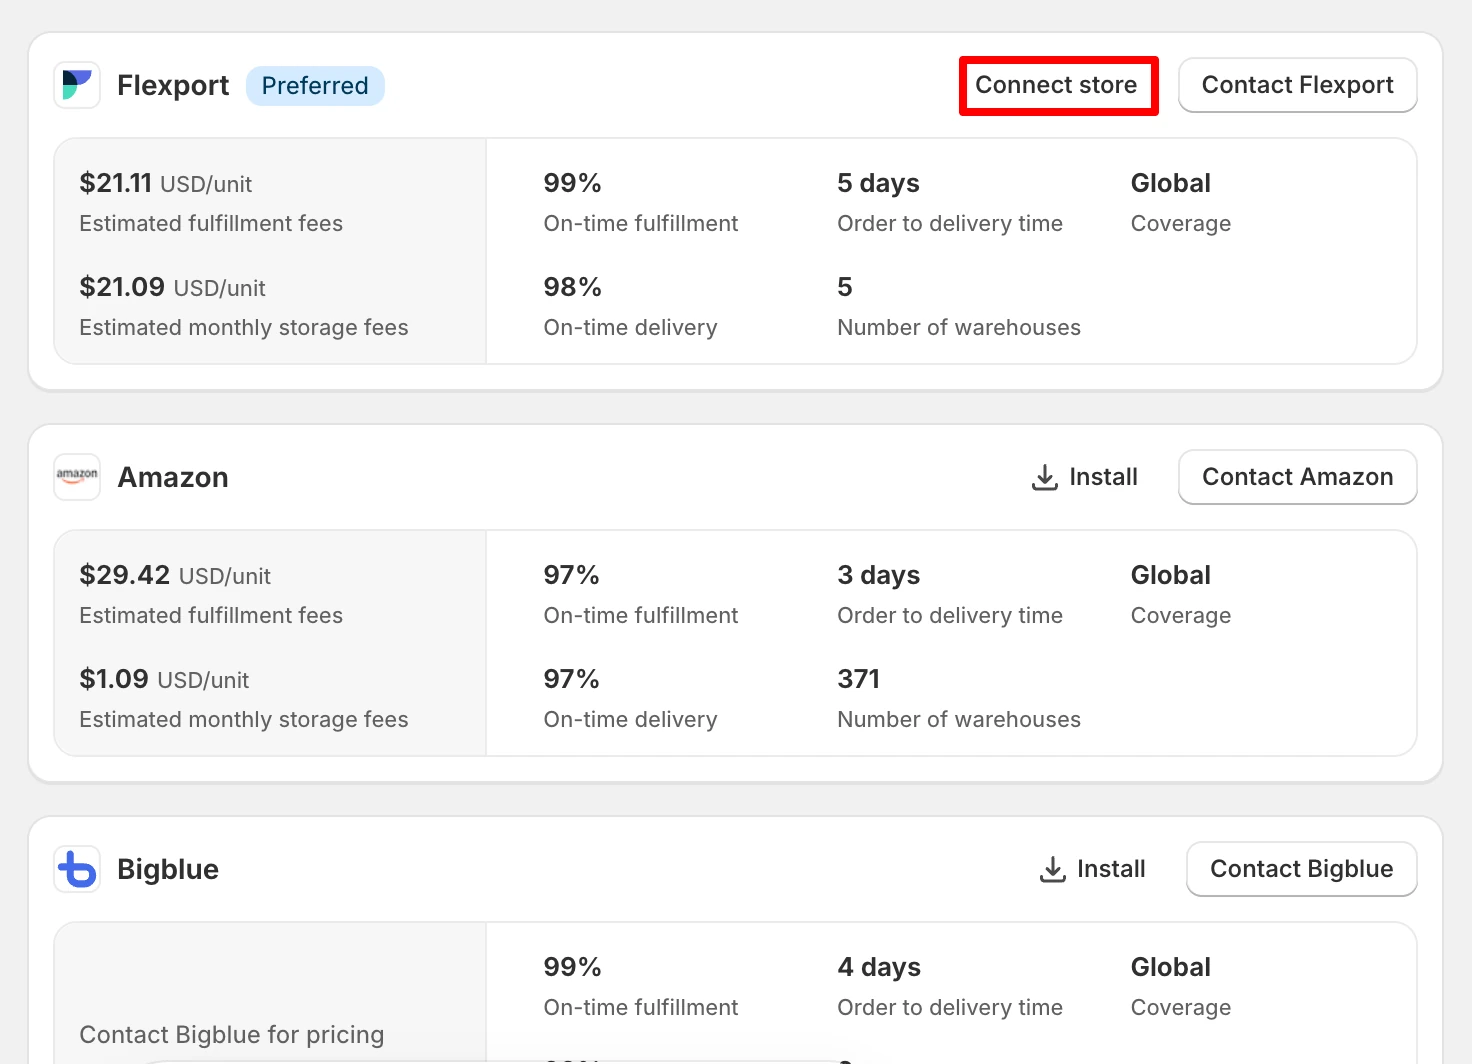Click the Contact Bigblue for pricing text
The width and height of the screenshot is (1472, 1064).
click(232, 1034)
